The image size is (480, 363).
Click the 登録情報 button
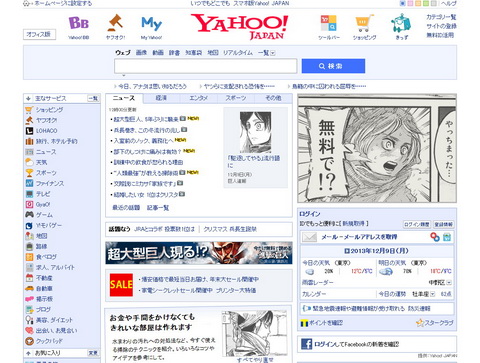[443, 224]
